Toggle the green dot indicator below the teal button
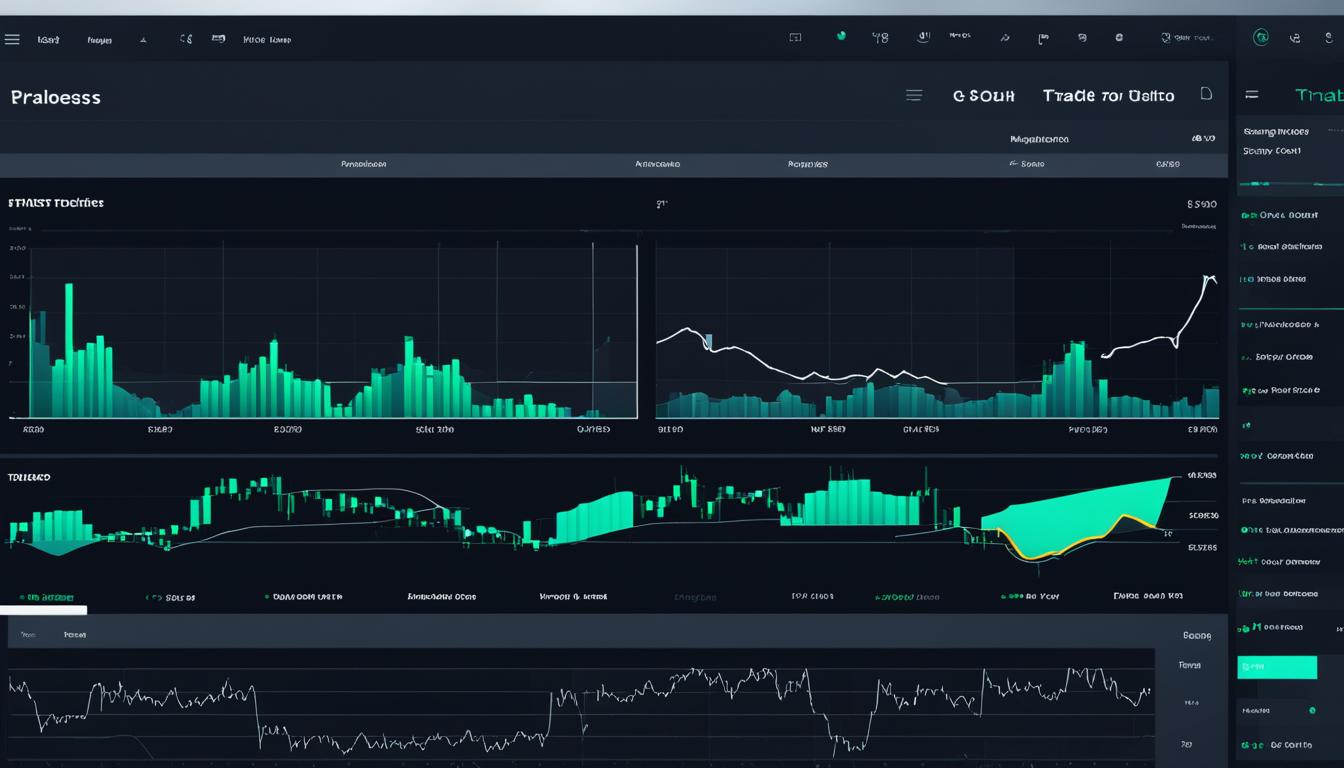 click(x=1312, y=710)
